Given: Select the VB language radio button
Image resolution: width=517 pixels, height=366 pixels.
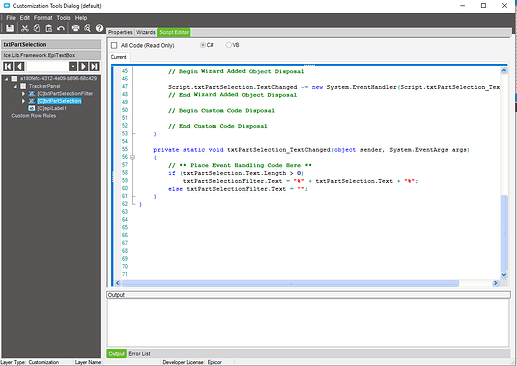Looking at the screenshot, I should (228, 45).
